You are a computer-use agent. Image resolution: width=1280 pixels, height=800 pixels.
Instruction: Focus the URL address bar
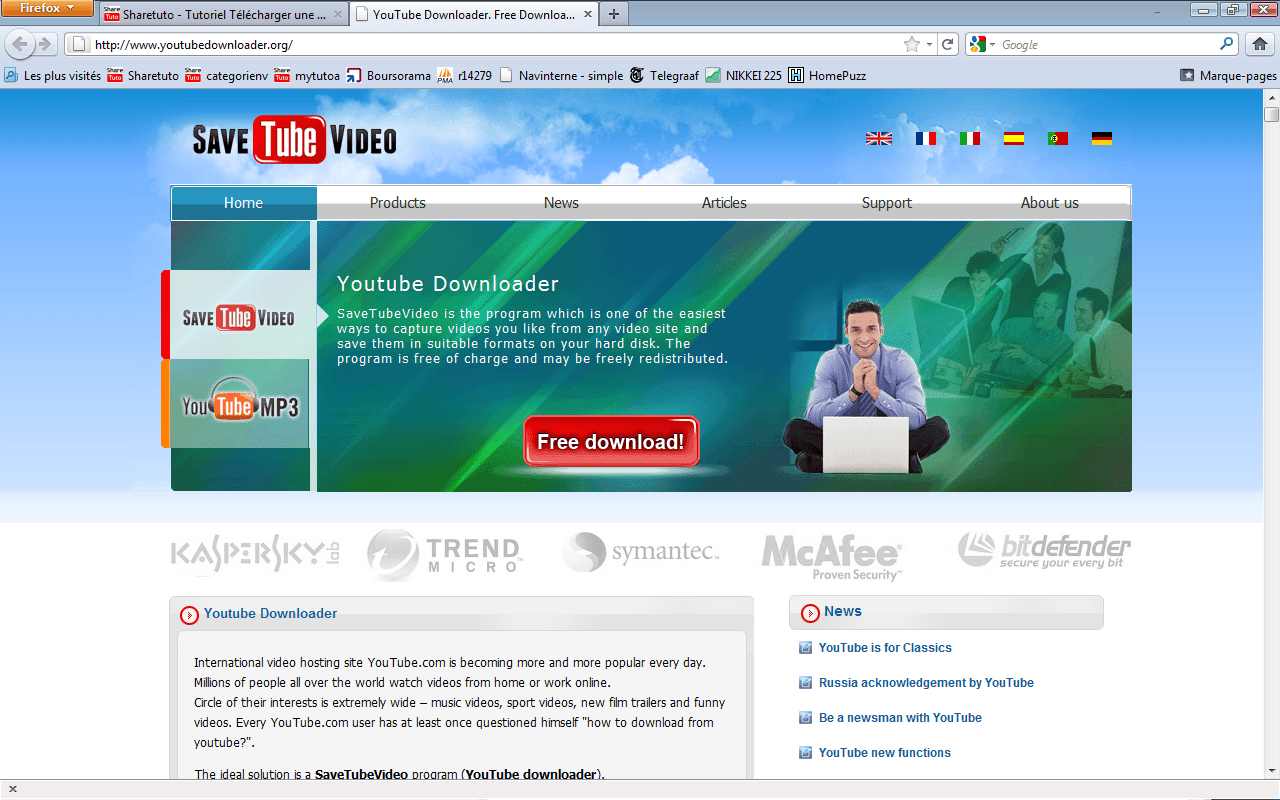point(495,44)
